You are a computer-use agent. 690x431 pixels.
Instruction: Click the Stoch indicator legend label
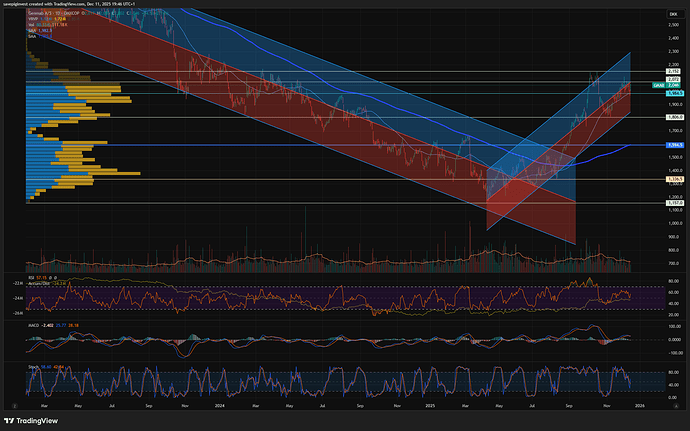(33, 367)
